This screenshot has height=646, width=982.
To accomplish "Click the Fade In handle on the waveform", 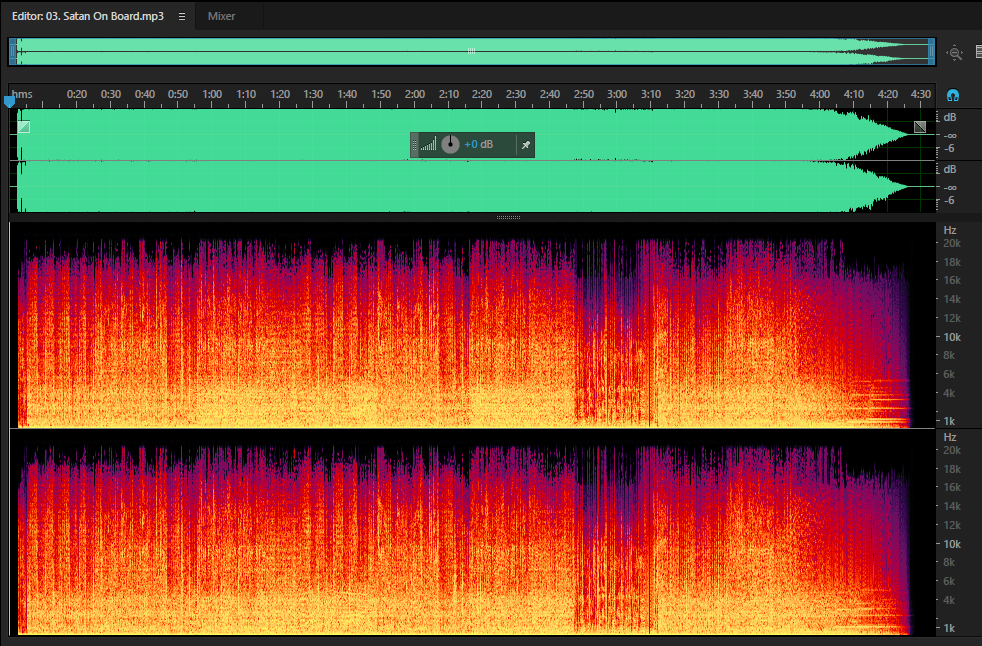I will point(24,127).
